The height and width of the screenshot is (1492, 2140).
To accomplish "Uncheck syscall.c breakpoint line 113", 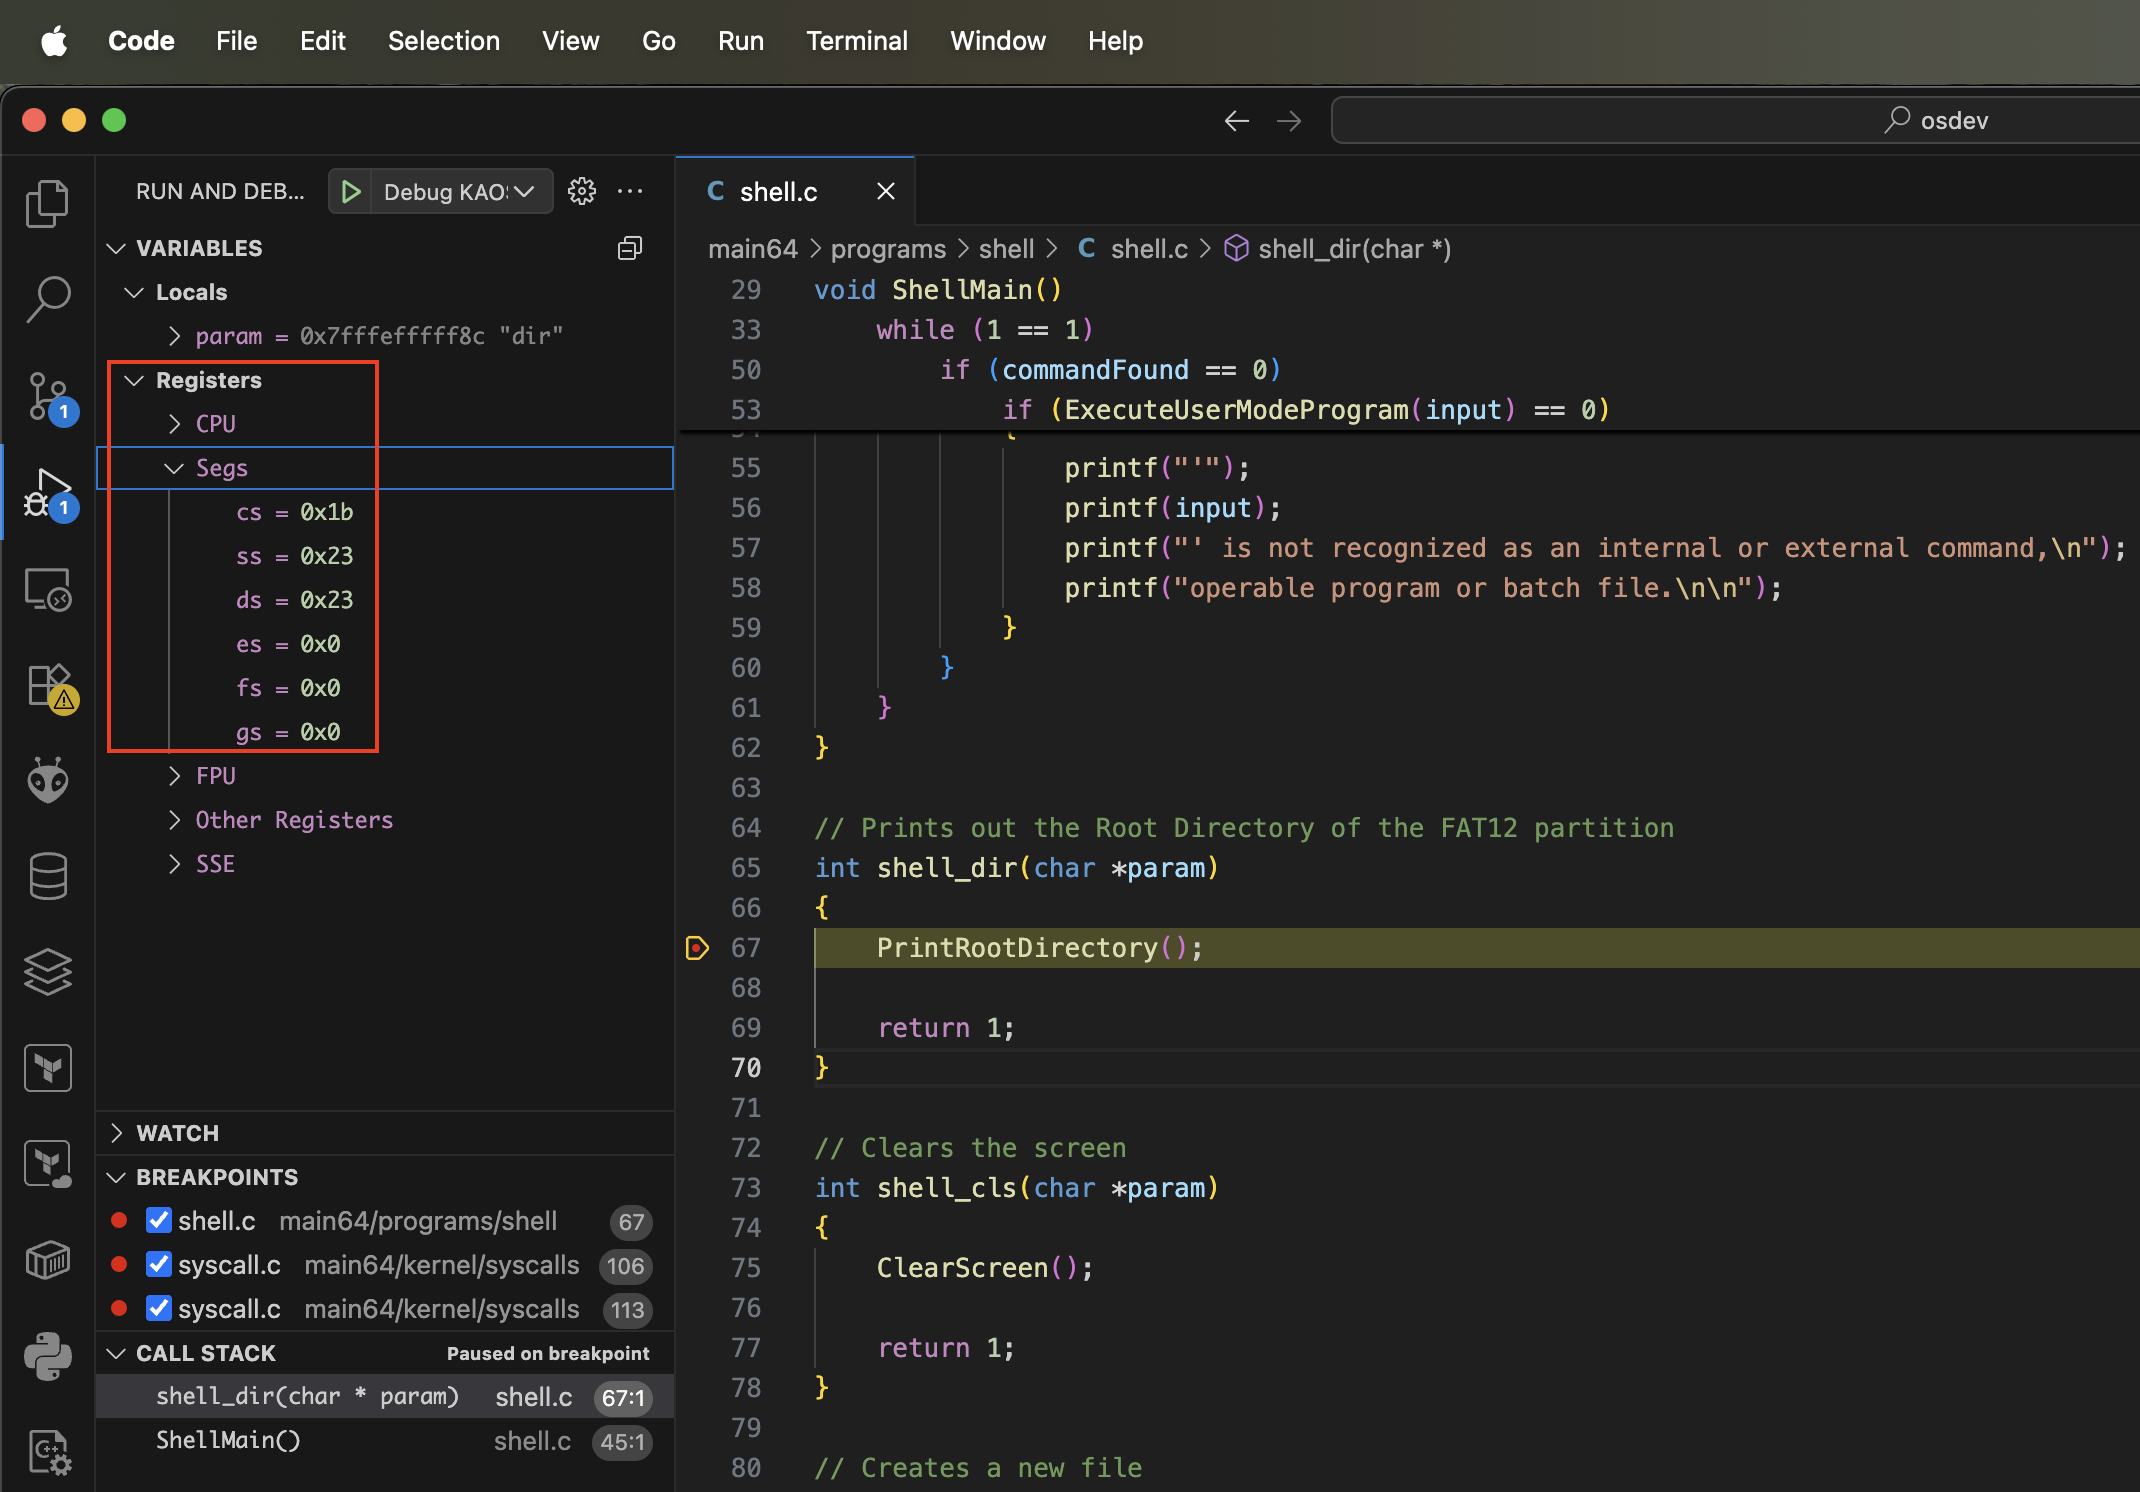I will pyautogui.click(x=159, y=1308).
